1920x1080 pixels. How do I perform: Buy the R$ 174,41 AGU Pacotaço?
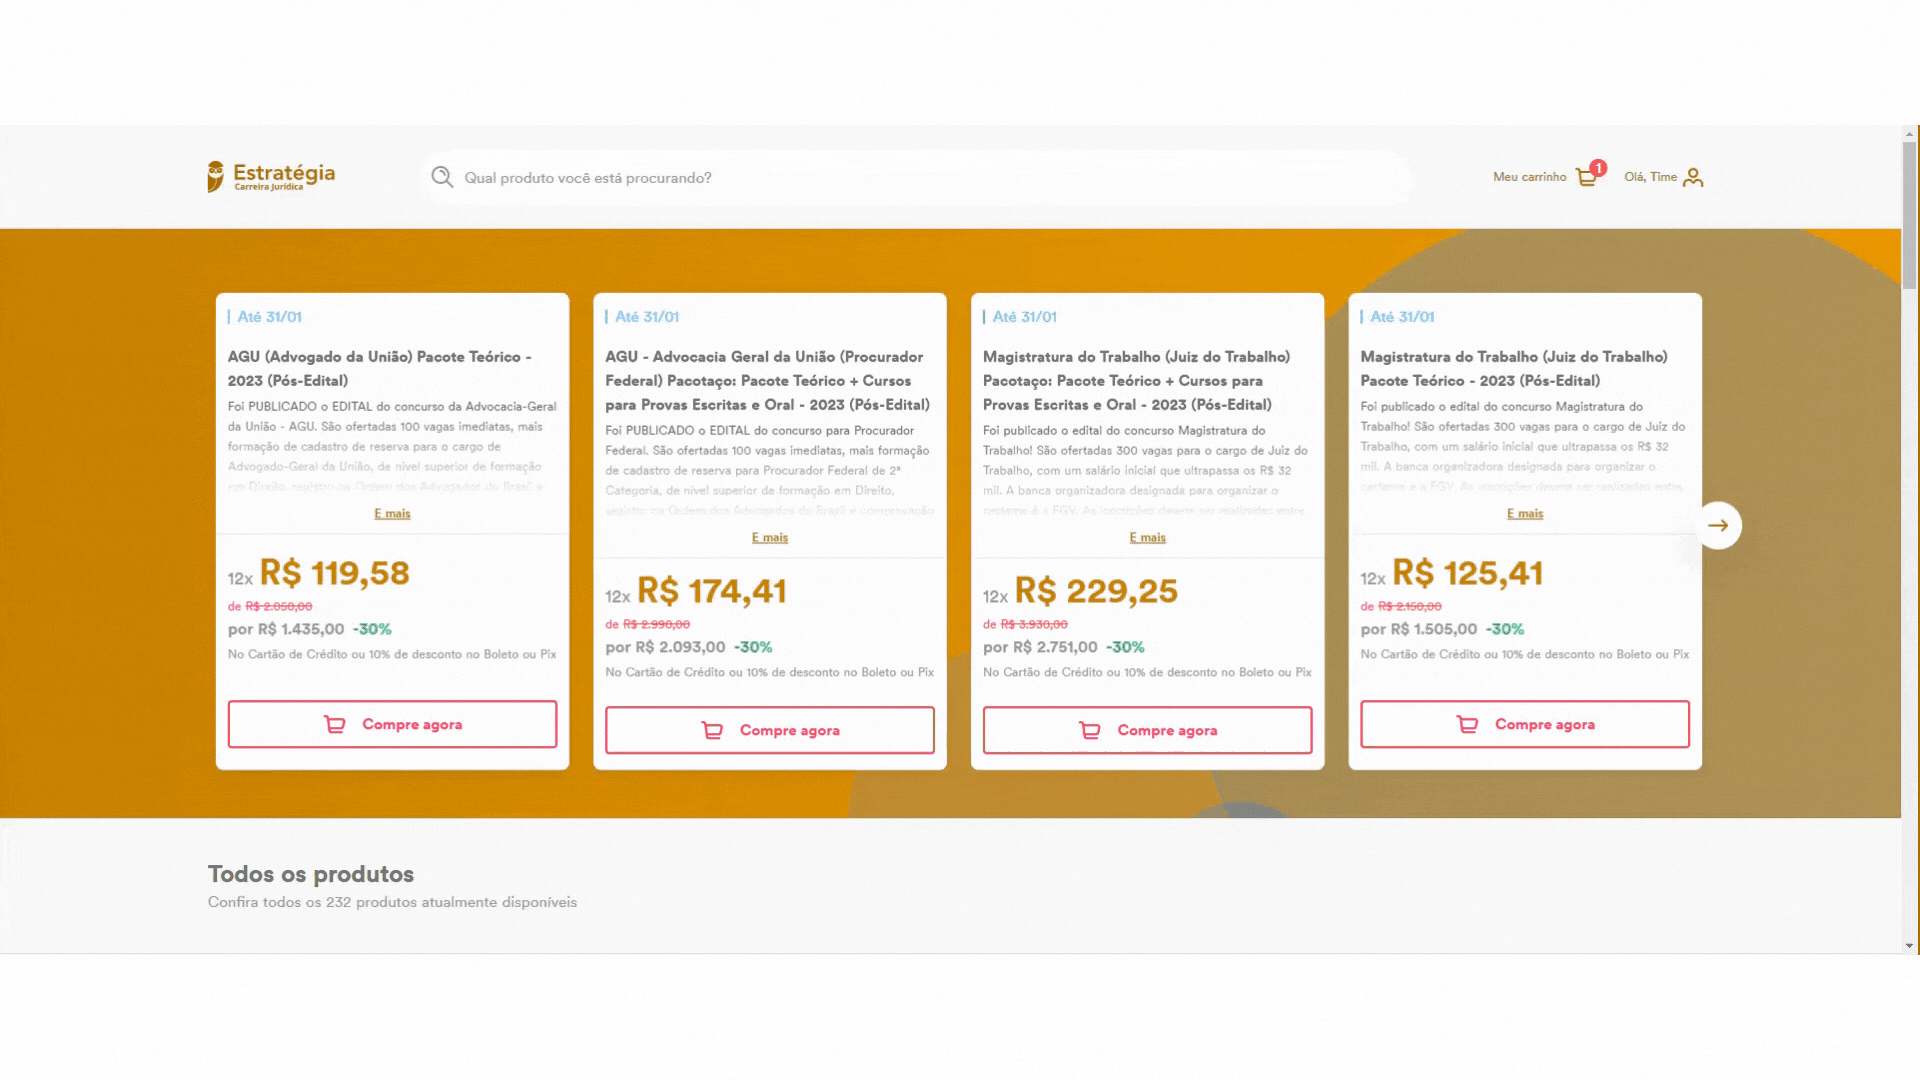(x=770, y=730)
